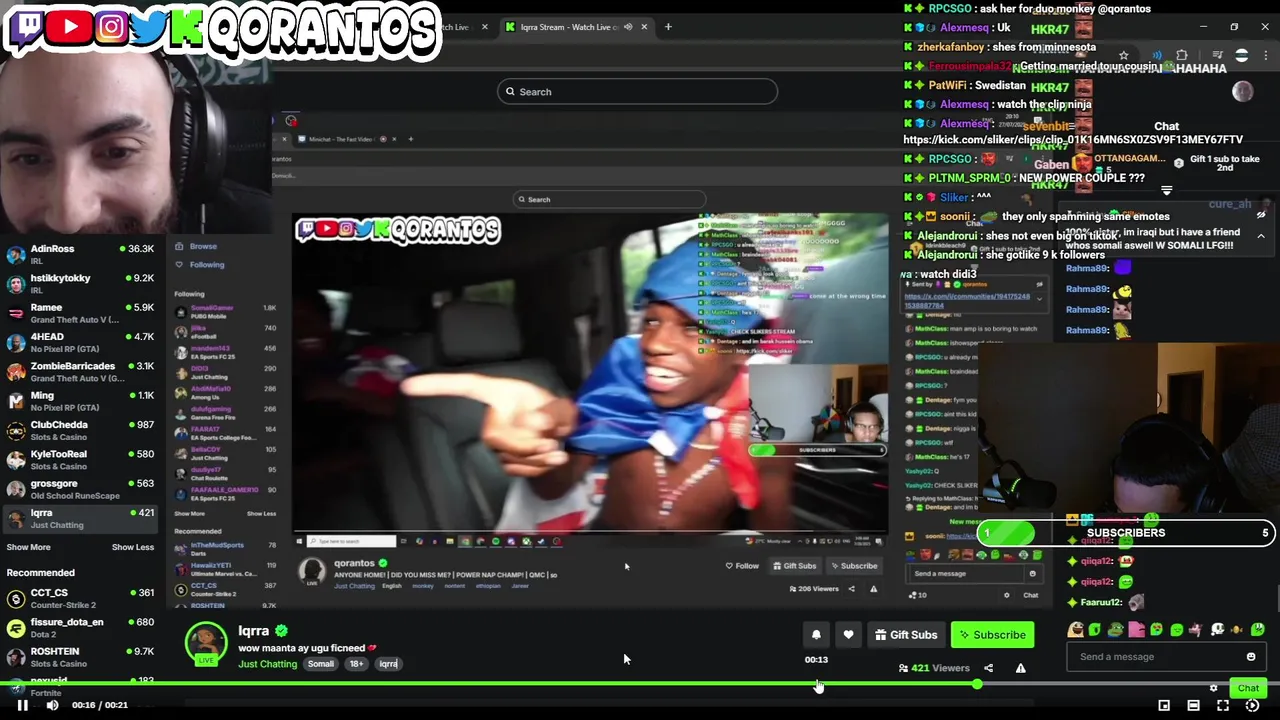Open Ramee channel in the sidebar
The height and width of the screenshot is (720, 1280).
tap(82, 313)
